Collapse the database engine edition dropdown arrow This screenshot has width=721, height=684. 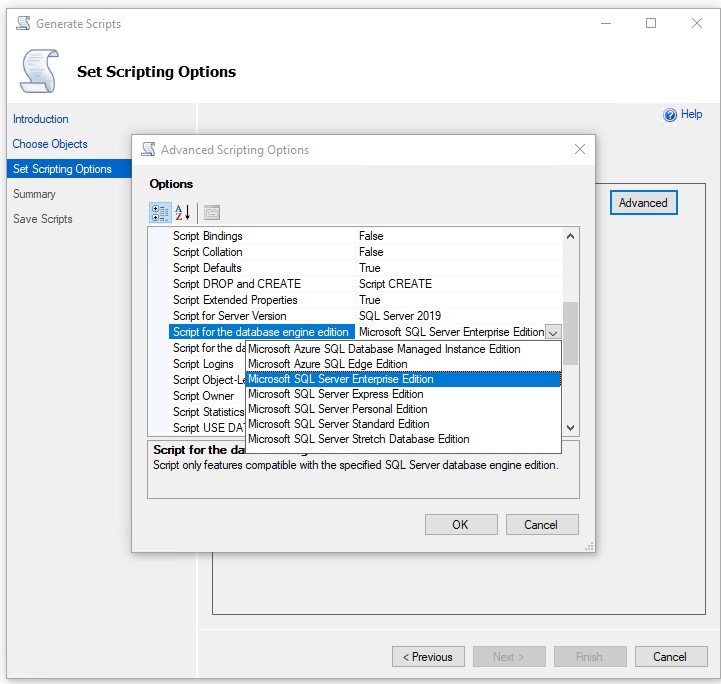point(554,332)
